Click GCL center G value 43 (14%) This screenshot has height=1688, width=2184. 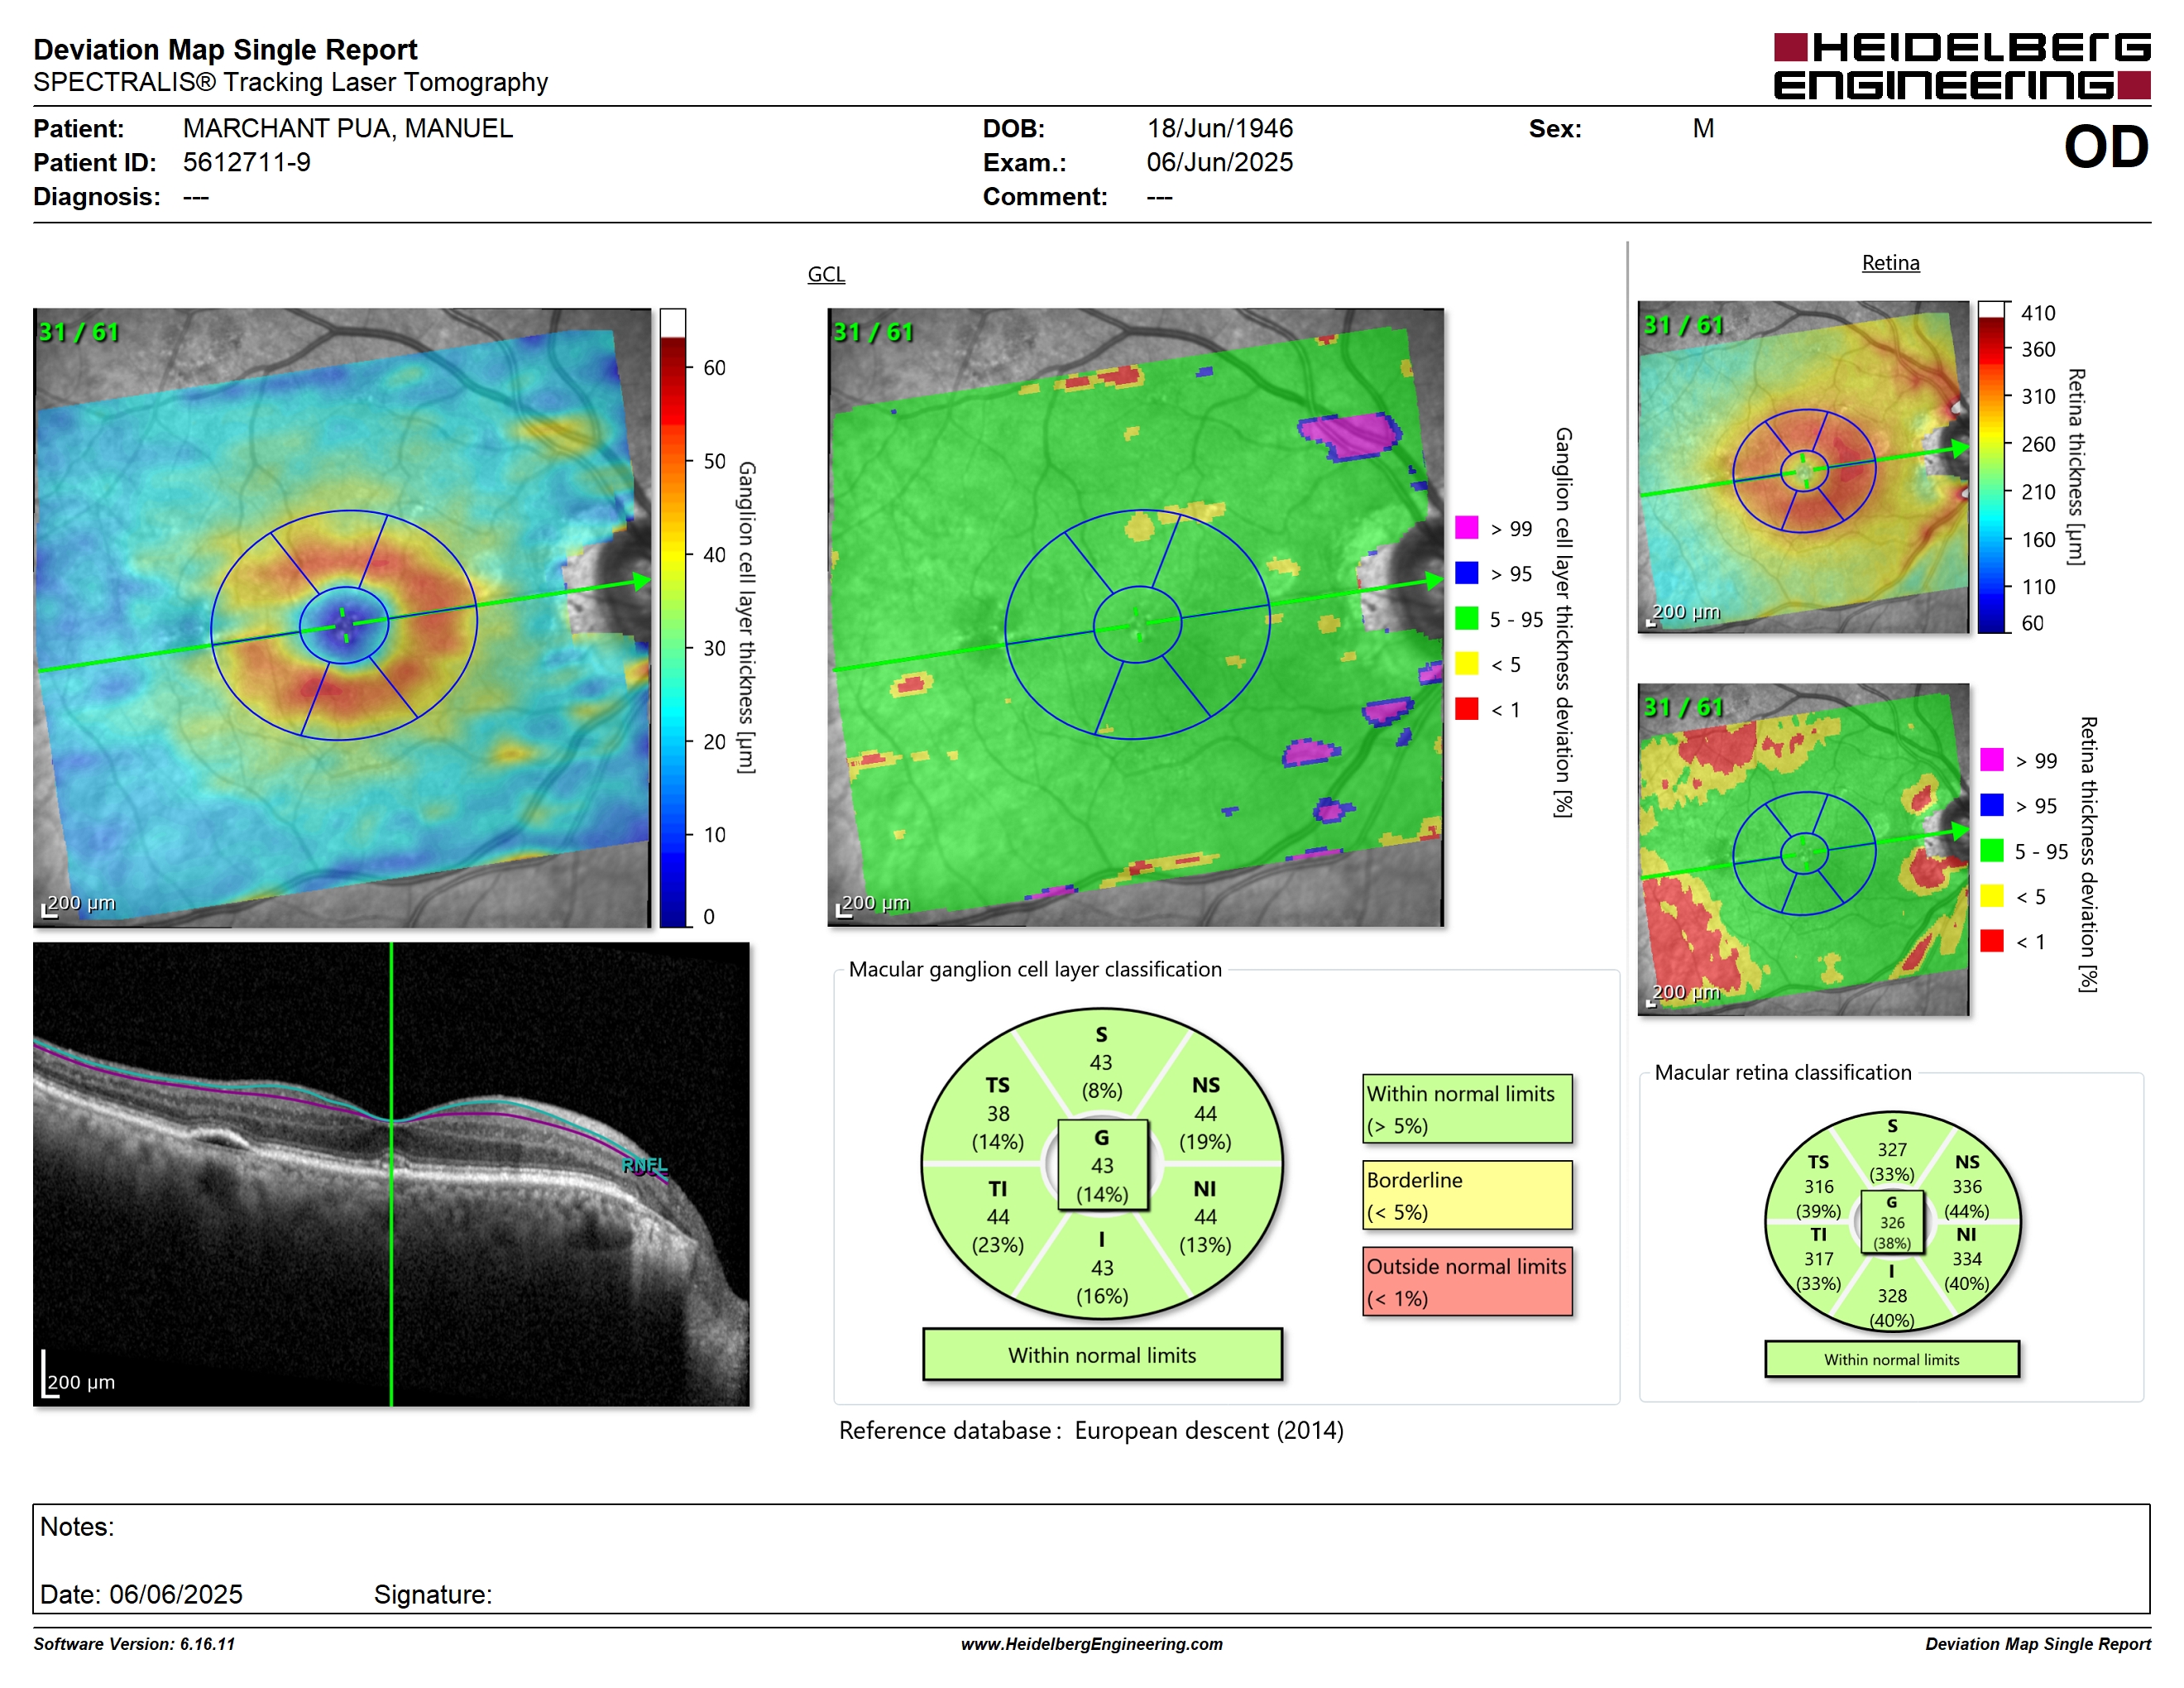pyautogui.click(x=1102, y=1166)
